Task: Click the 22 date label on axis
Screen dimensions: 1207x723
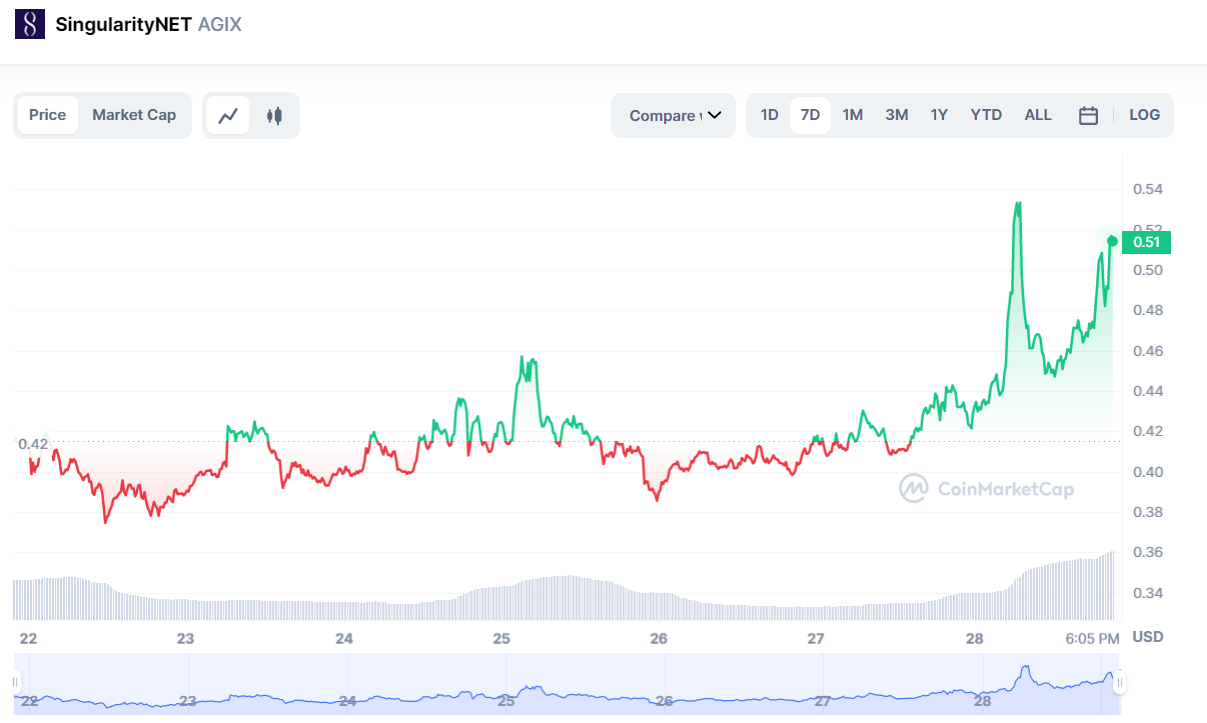Action: [x=28, y=638]
